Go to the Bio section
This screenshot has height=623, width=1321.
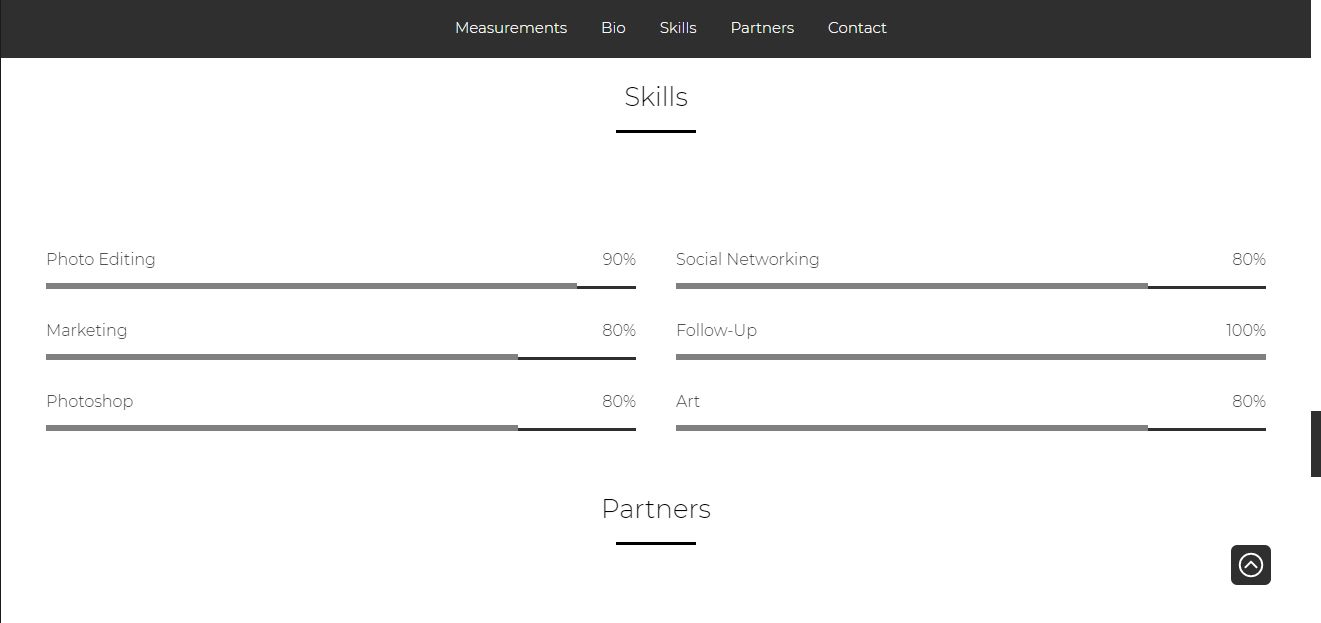click(x=613, y=28)
